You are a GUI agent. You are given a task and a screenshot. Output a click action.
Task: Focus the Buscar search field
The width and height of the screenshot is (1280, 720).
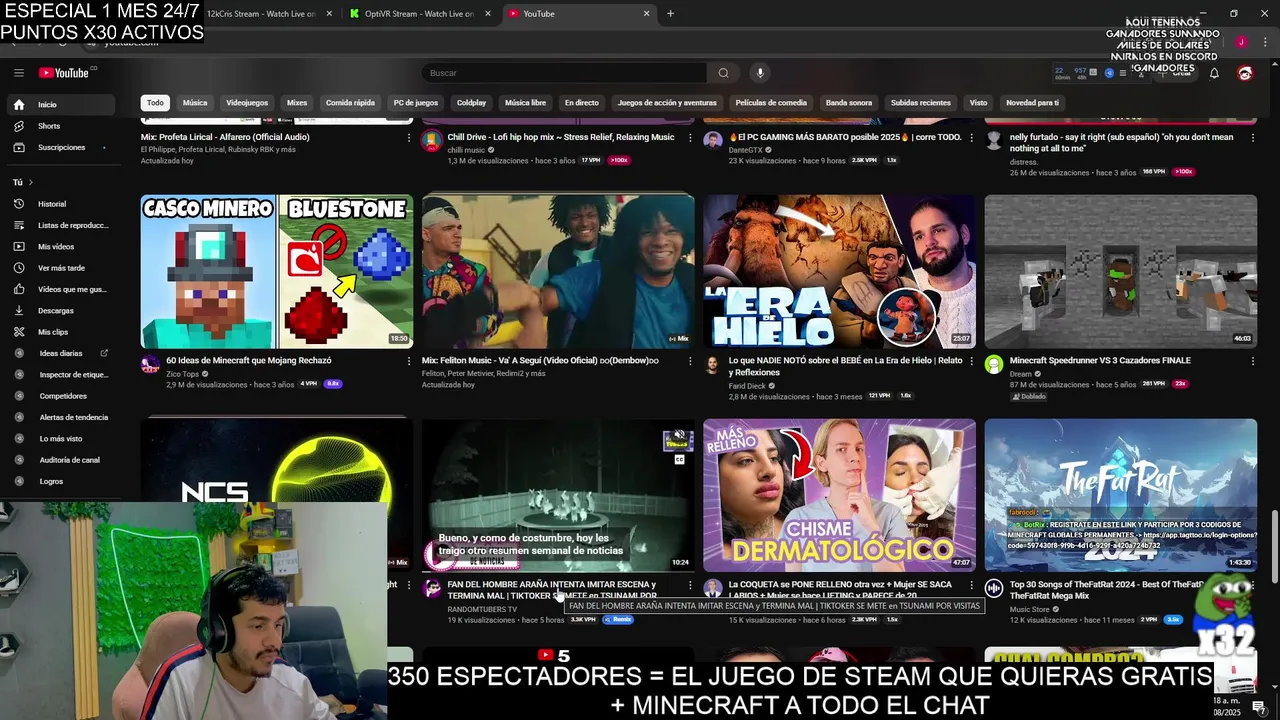[x=564, y=73]
